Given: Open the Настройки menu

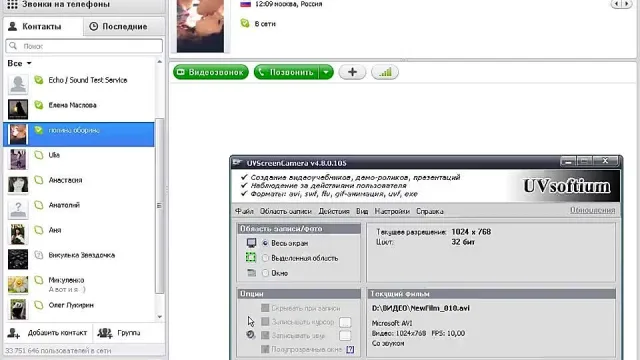Looking at the screenshot, I should coord(392,211).
